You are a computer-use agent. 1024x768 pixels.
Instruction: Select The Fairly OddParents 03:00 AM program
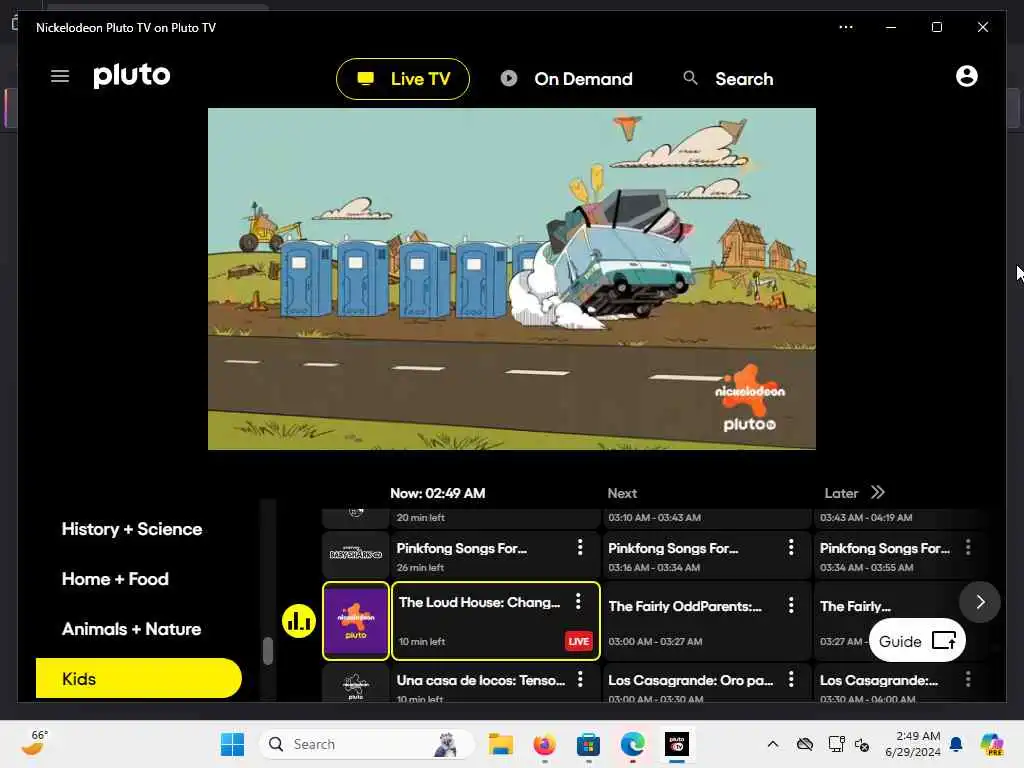coord(707,621)
